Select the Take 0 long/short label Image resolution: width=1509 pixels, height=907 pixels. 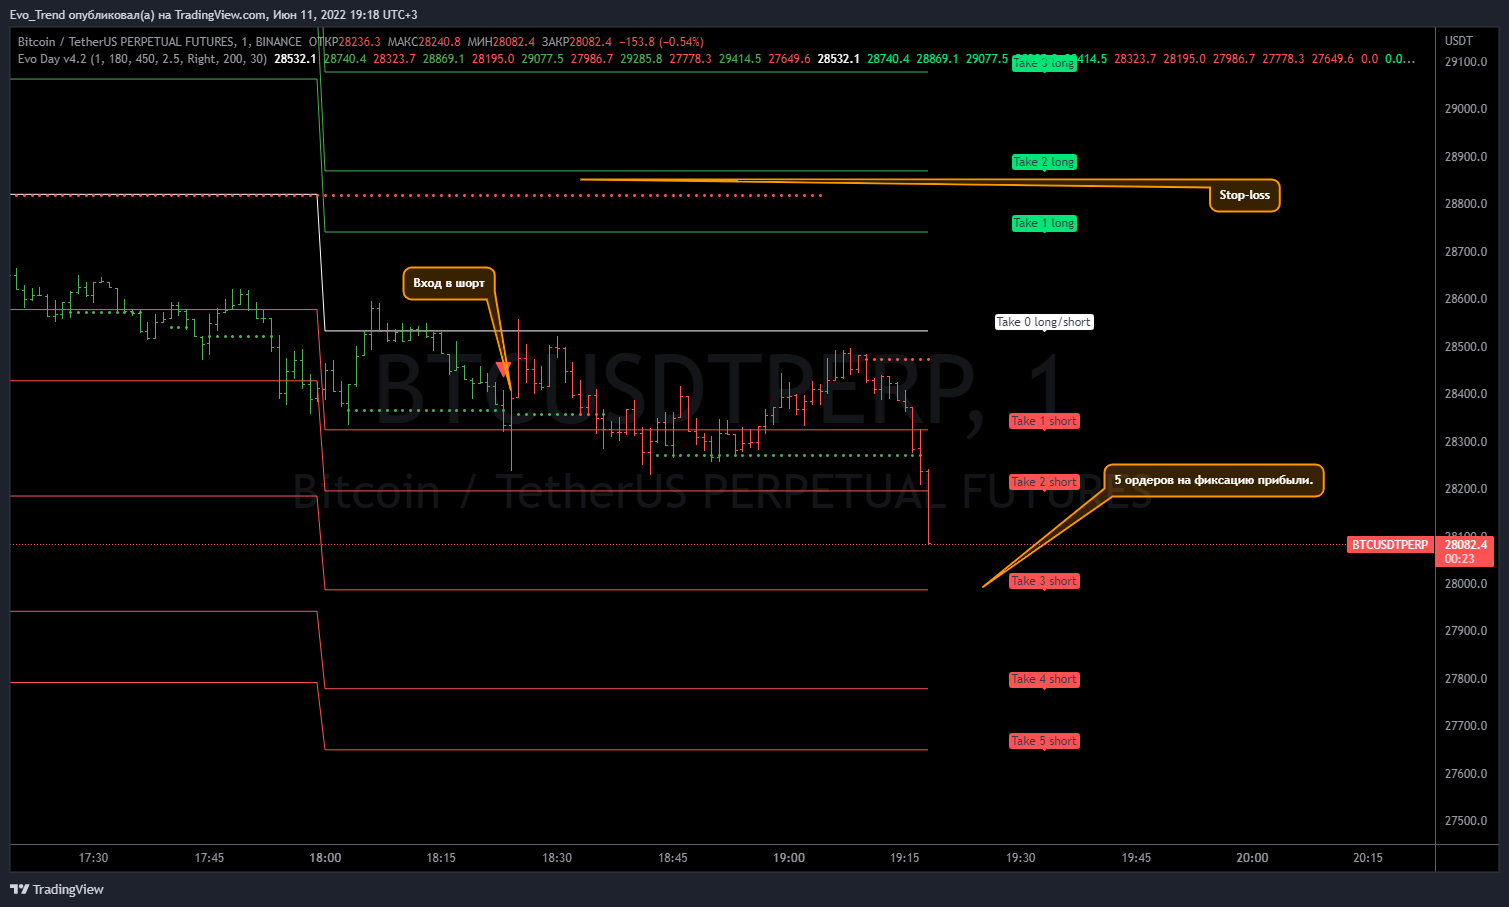(x=1044, y=322)
